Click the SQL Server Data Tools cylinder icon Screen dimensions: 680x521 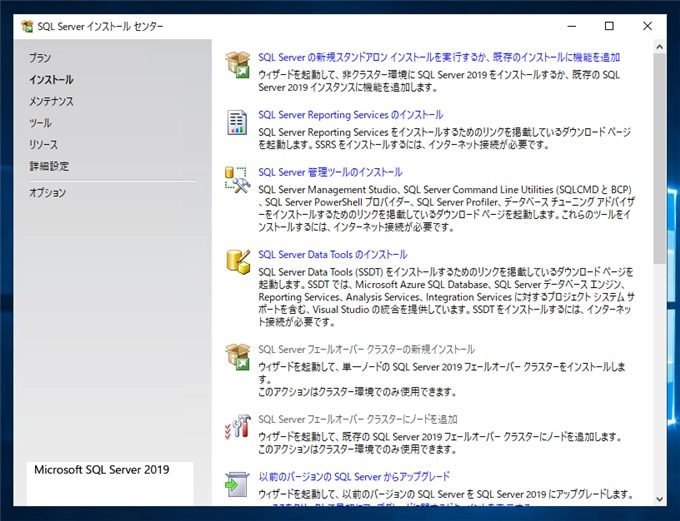[x=238, y=262]
